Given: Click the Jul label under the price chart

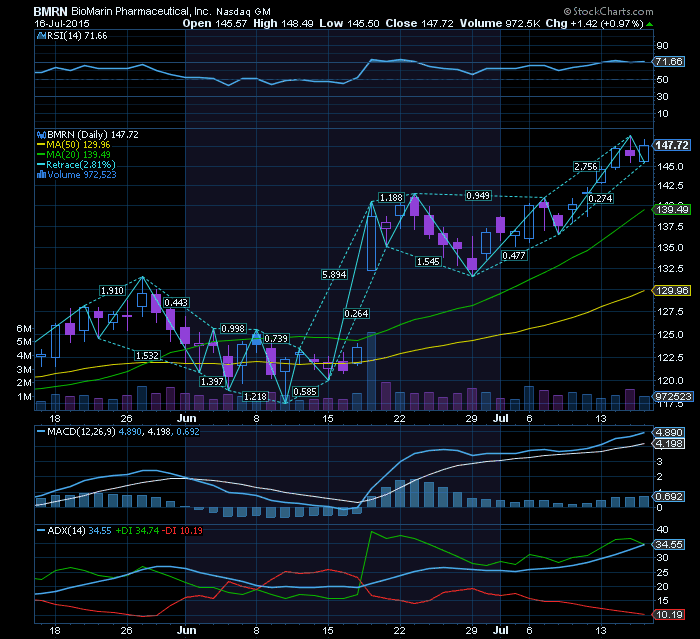Looking at the screenshot, I should 501,418.
